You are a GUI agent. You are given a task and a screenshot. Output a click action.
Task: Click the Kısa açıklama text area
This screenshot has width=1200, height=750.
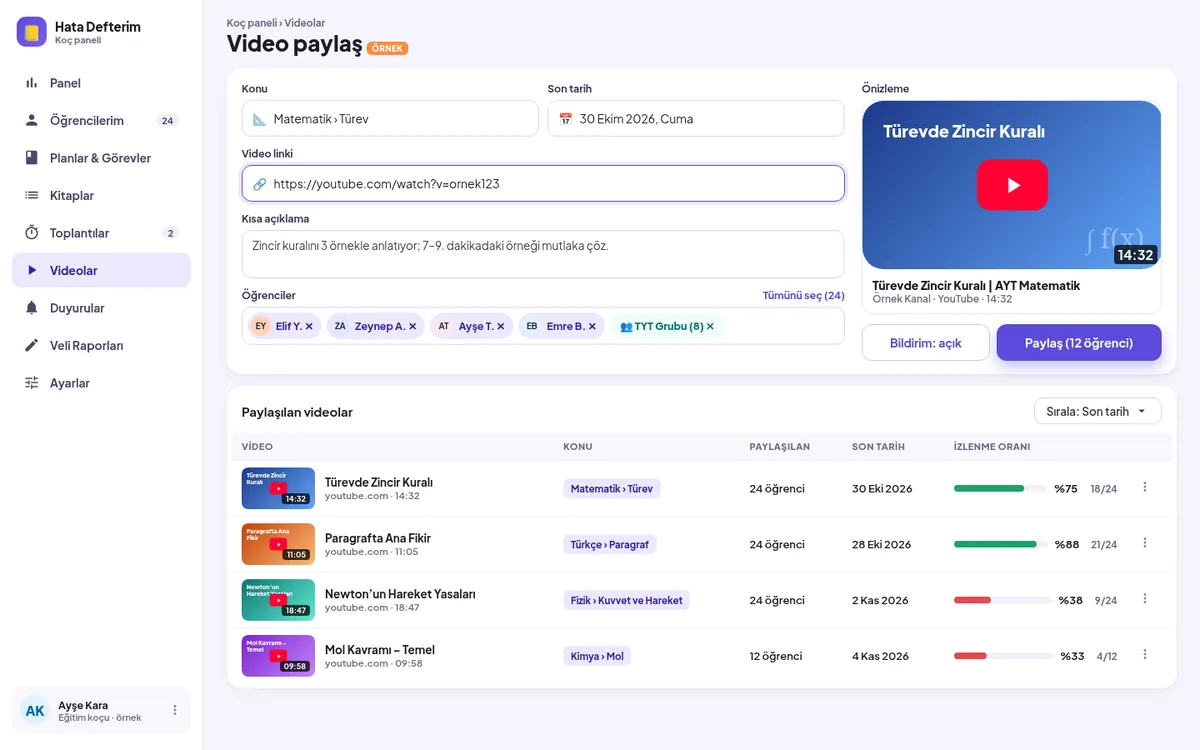coord(543,254)
